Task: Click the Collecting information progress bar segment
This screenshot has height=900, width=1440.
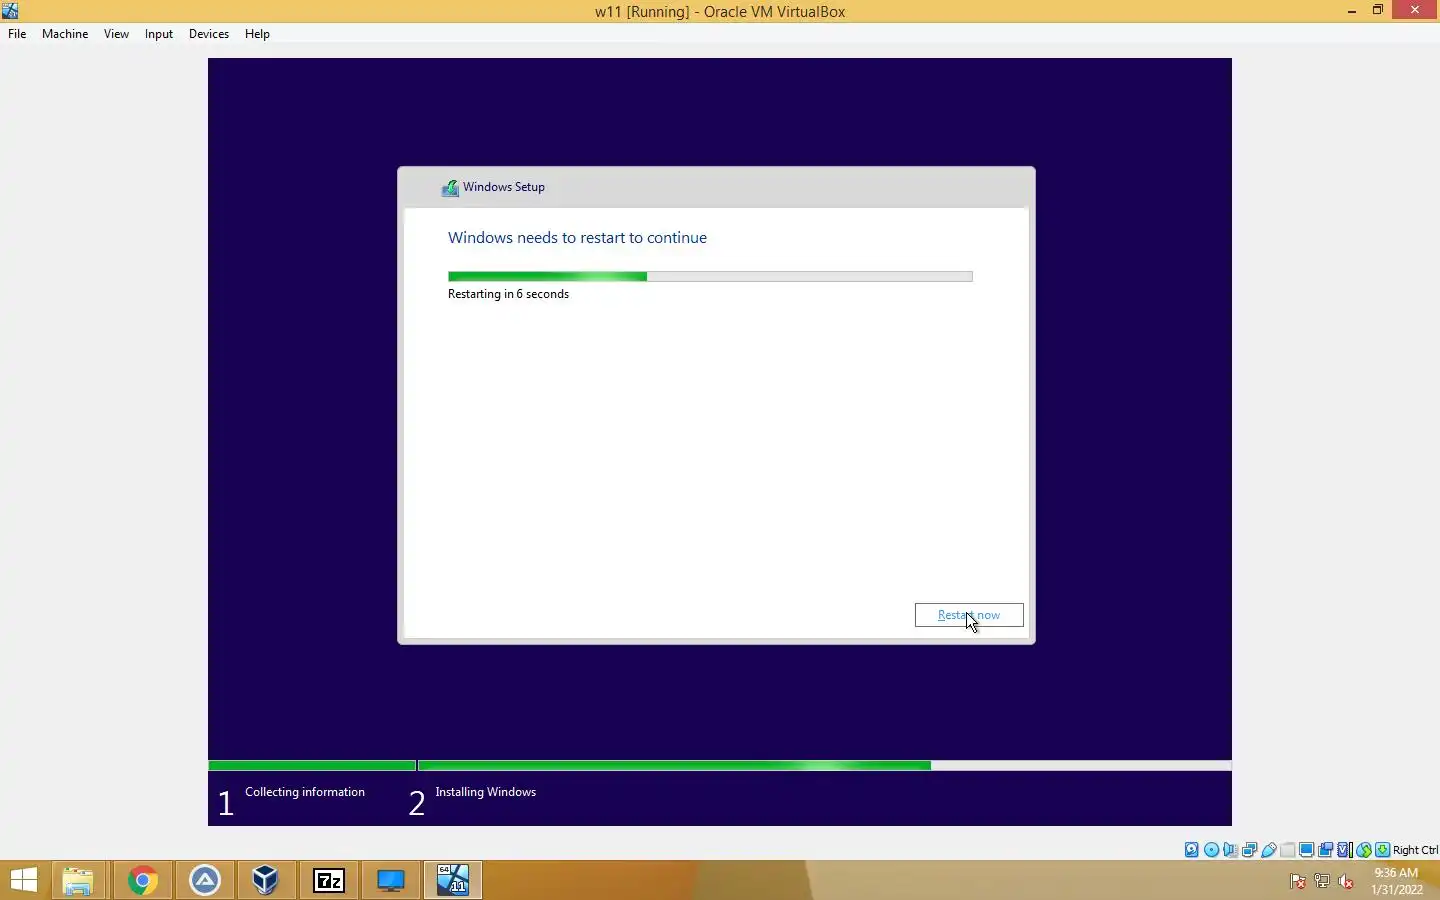Action: coord(312,765)
